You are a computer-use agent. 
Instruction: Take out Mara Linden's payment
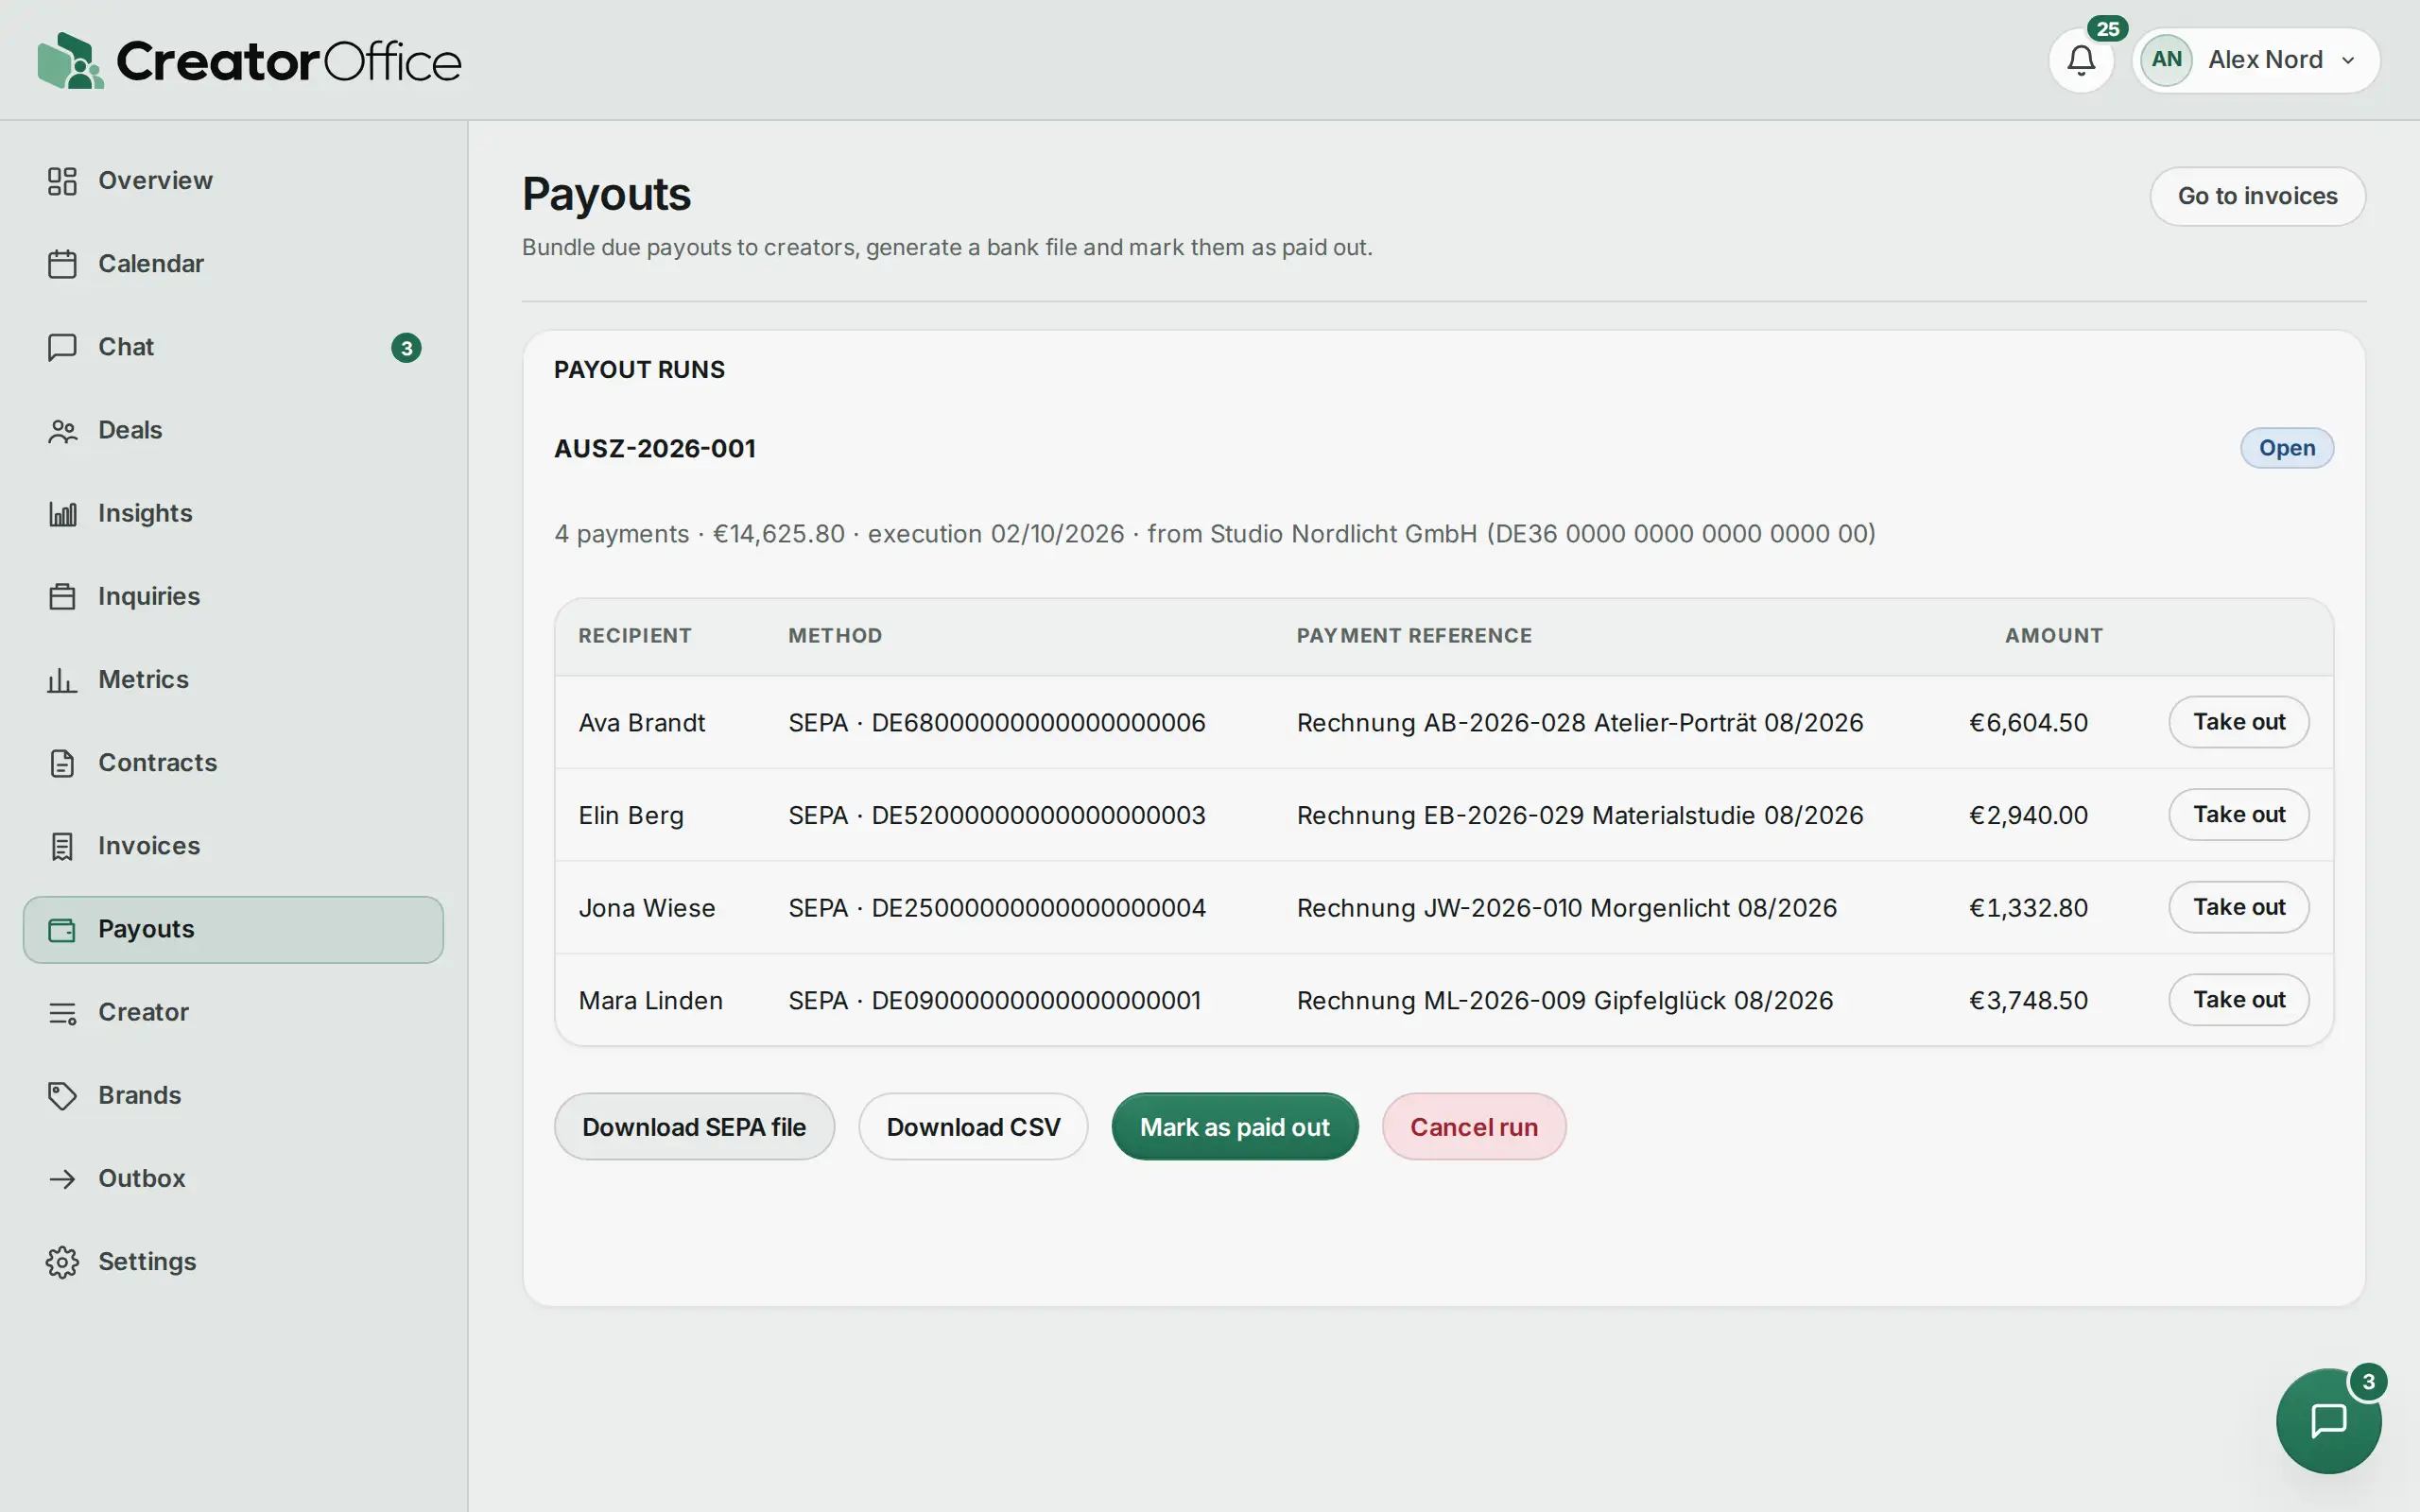tap(2238, 1000)
